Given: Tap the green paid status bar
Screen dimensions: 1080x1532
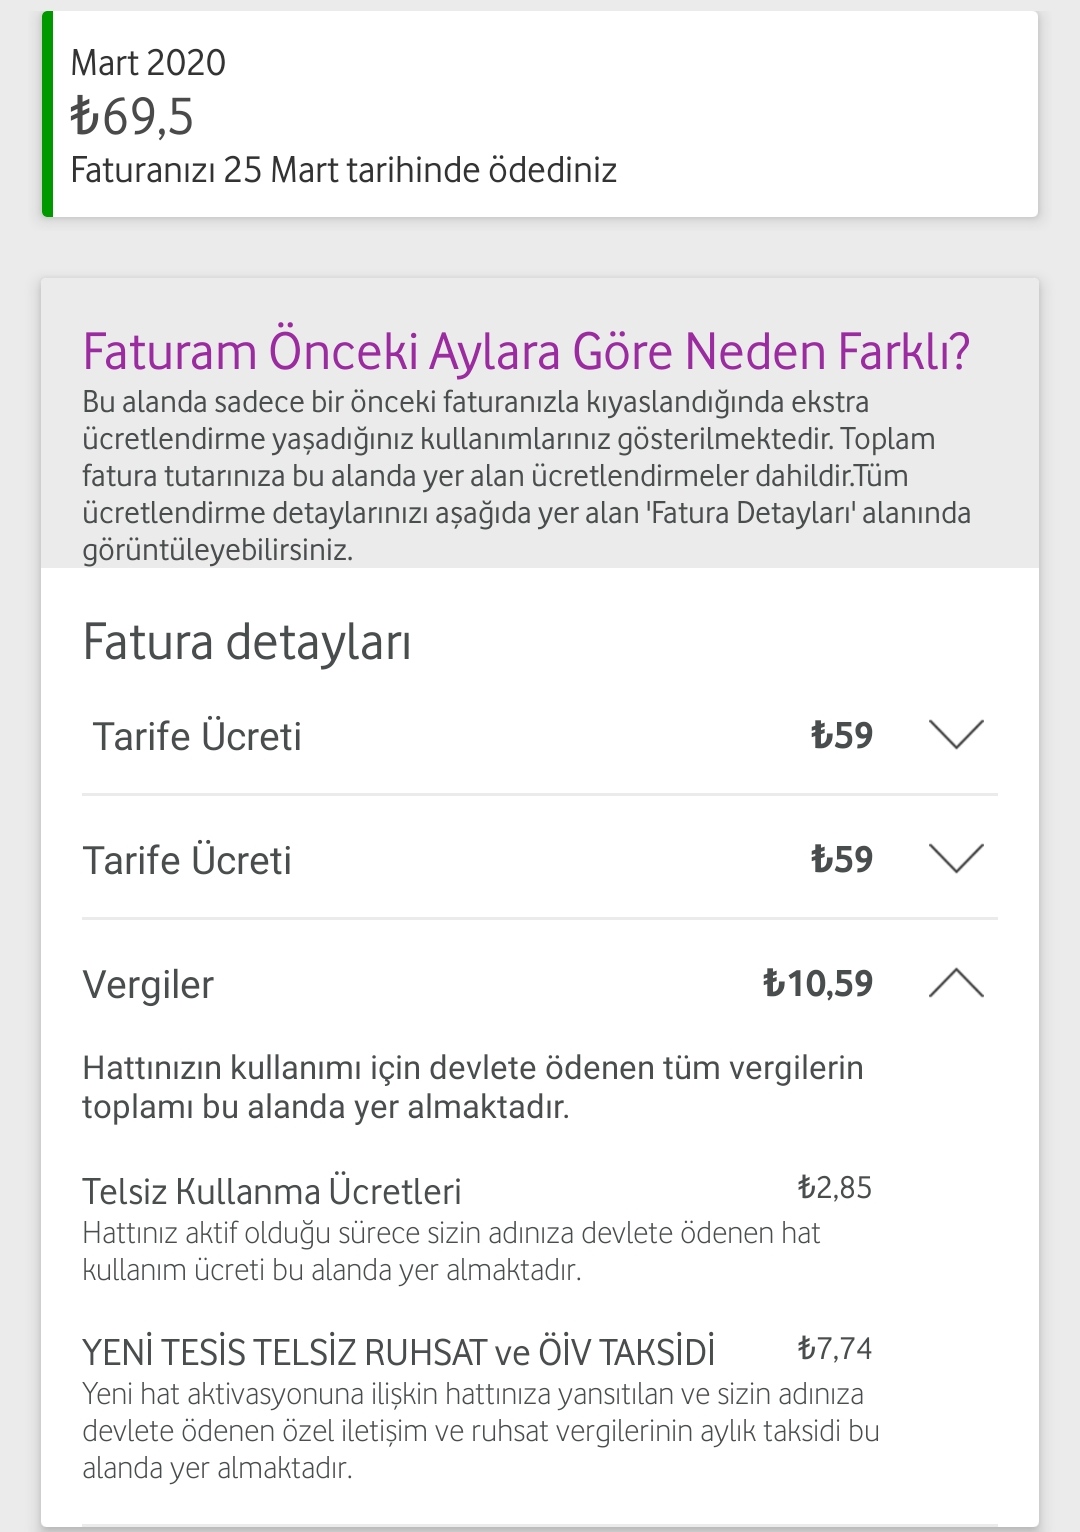Looking at the screenshot, I should click(x=47, y=114).
